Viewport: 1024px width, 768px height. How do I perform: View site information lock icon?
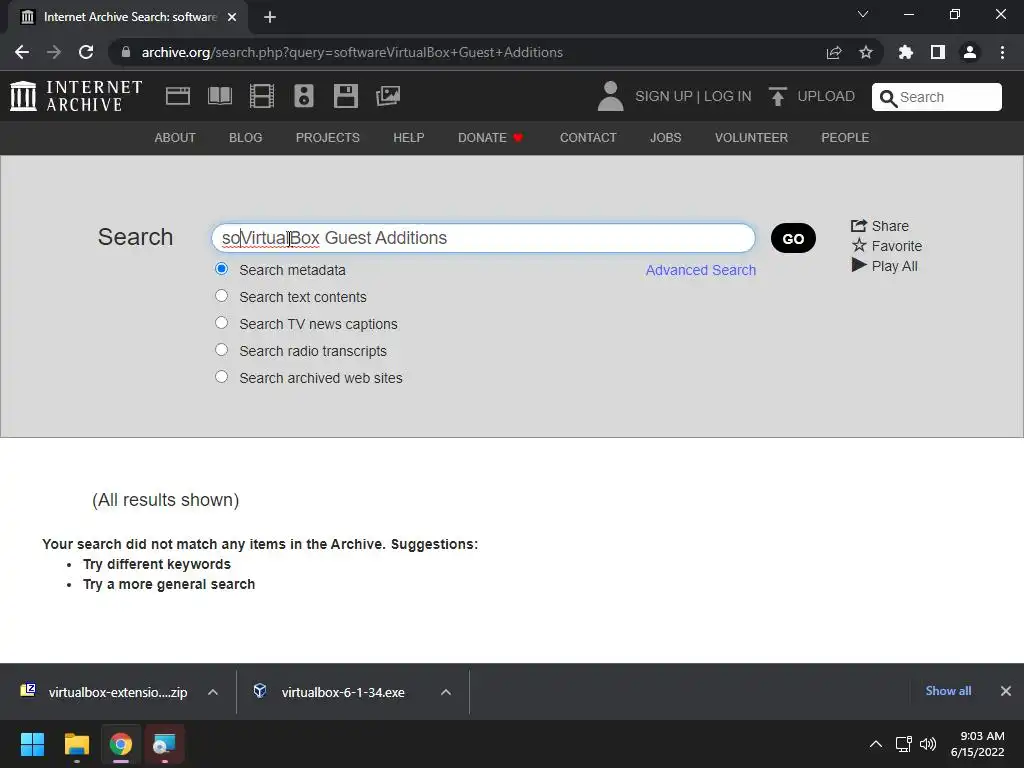[x=126, y=52]
